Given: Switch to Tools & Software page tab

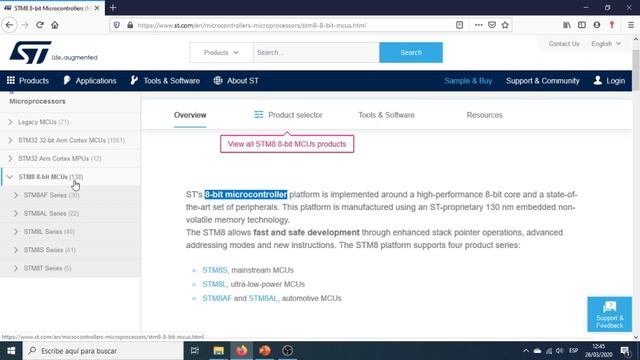Looking at the screenshot, I should [387, 115].
